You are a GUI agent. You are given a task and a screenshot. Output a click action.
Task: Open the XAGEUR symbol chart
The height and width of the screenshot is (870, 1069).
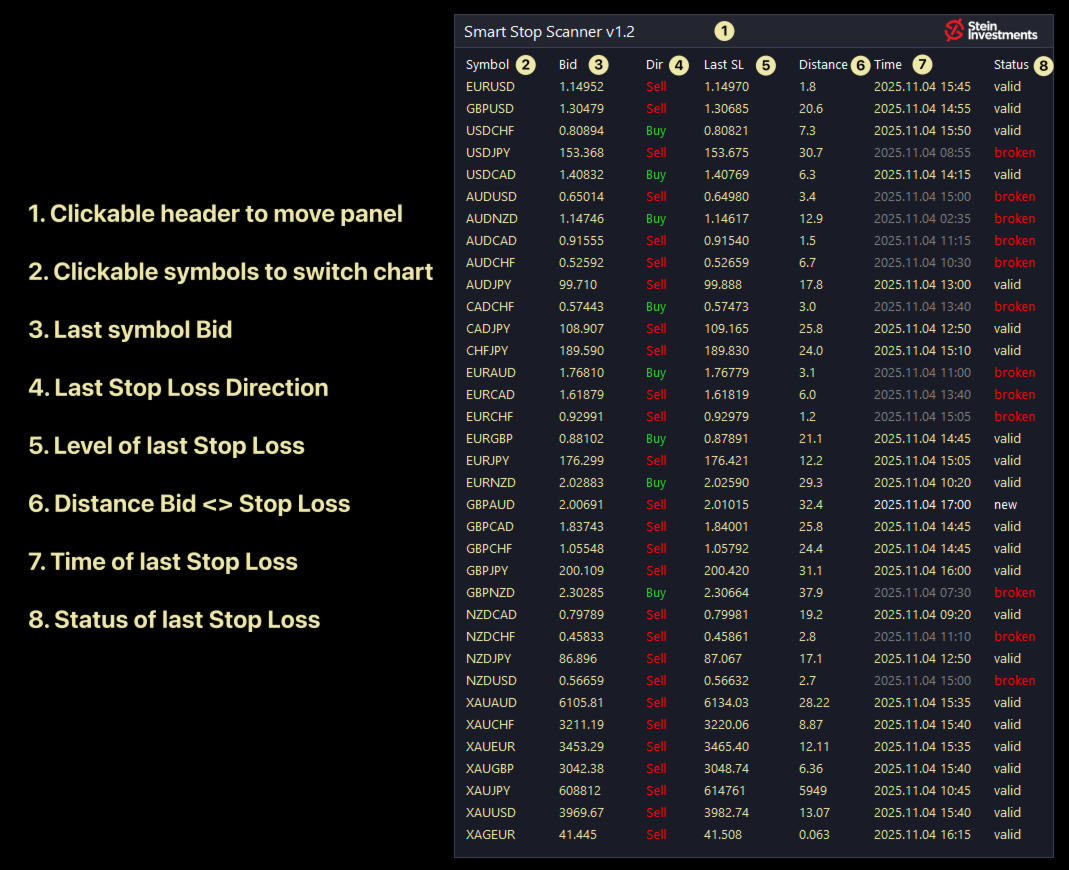[x=491, y=835]
